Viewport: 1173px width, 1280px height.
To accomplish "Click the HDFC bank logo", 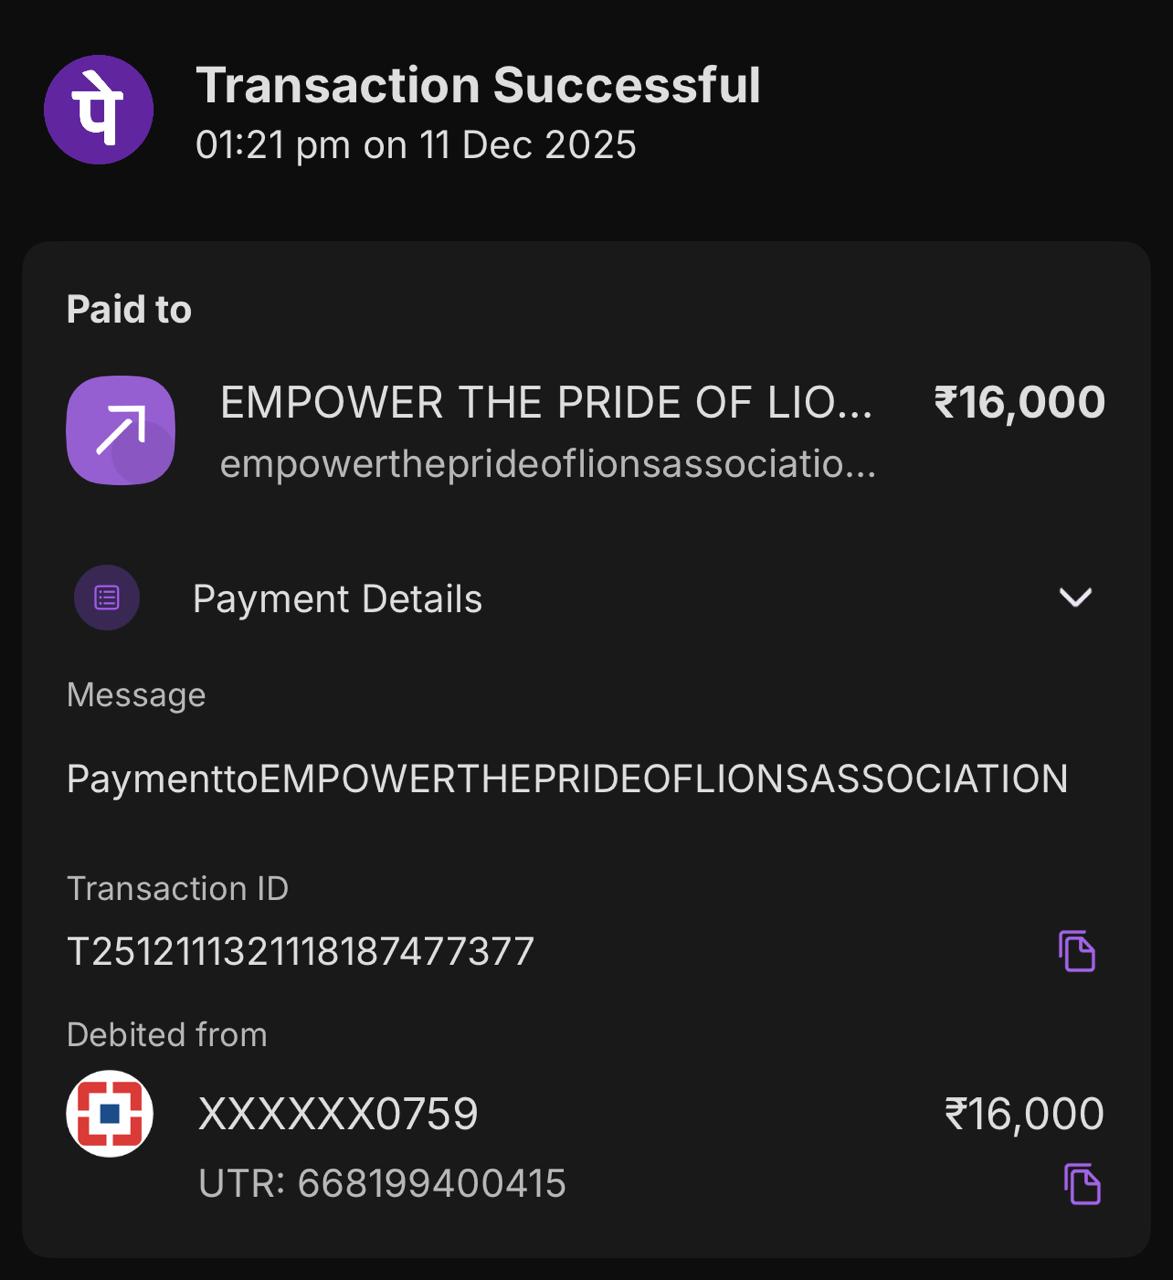I will point(109,1113).
